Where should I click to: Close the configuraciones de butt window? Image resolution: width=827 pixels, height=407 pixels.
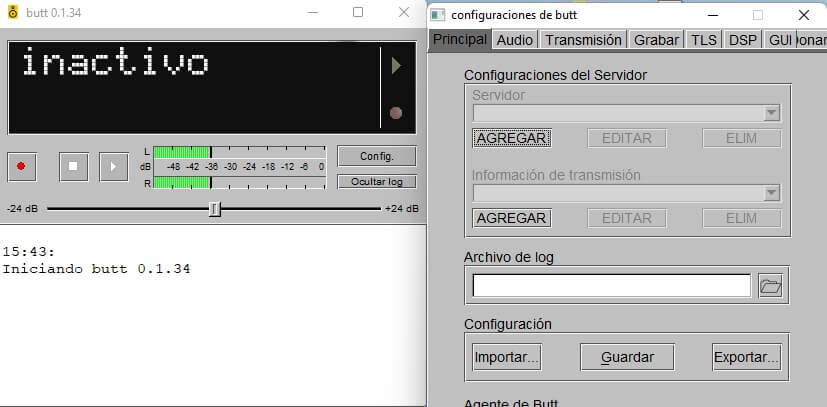803,15
